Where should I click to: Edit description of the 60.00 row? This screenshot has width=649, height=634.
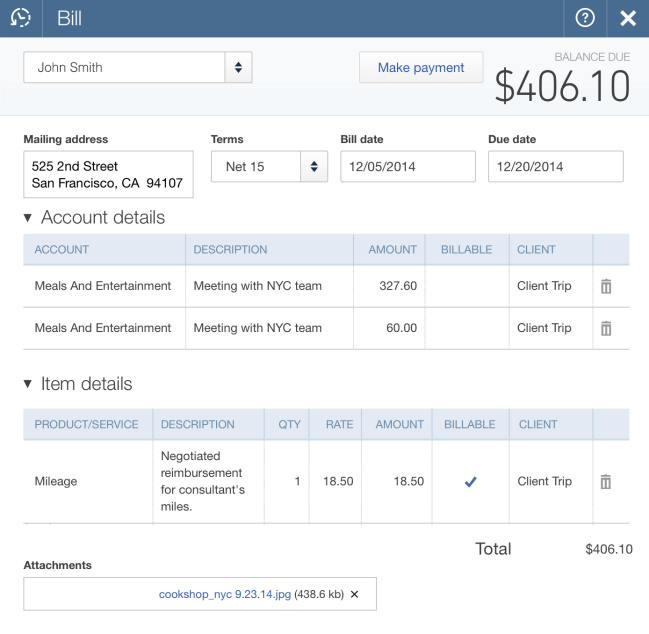pos(269,328)
